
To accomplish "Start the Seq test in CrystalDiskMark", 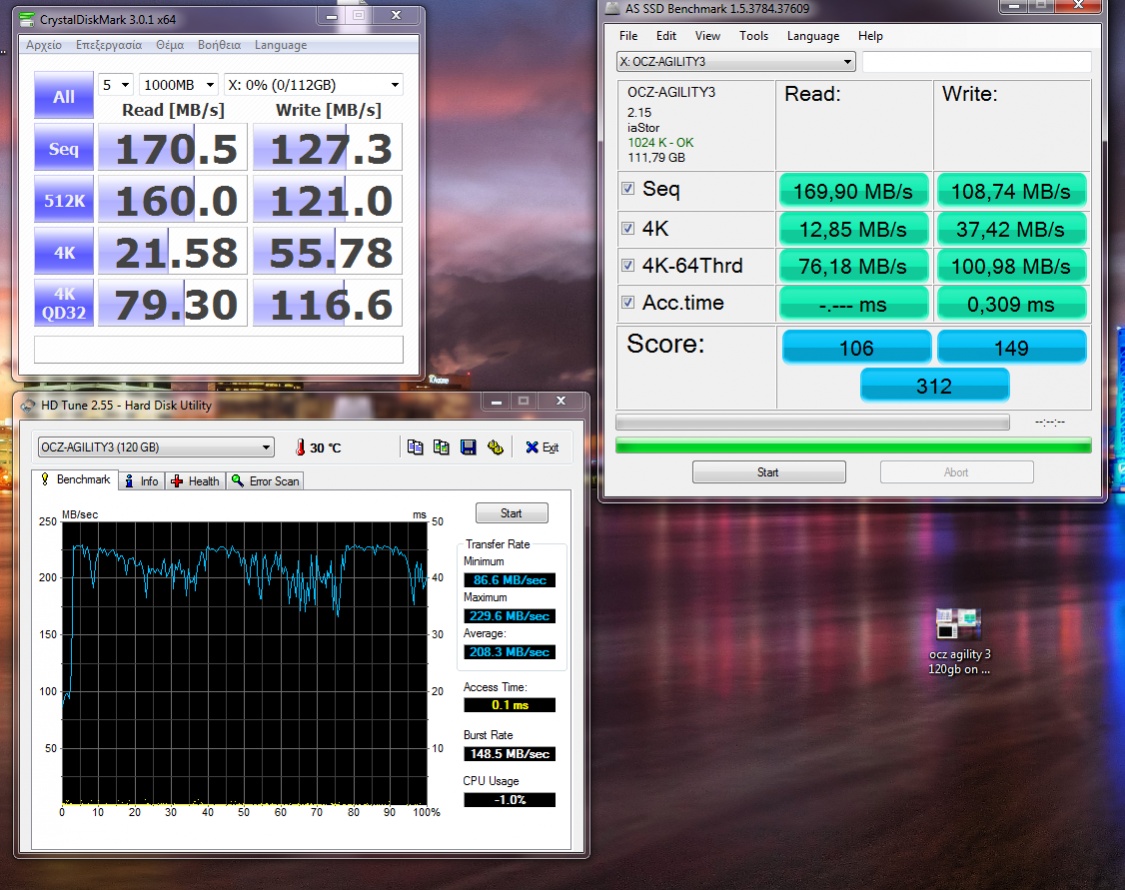I will point(64,149).
